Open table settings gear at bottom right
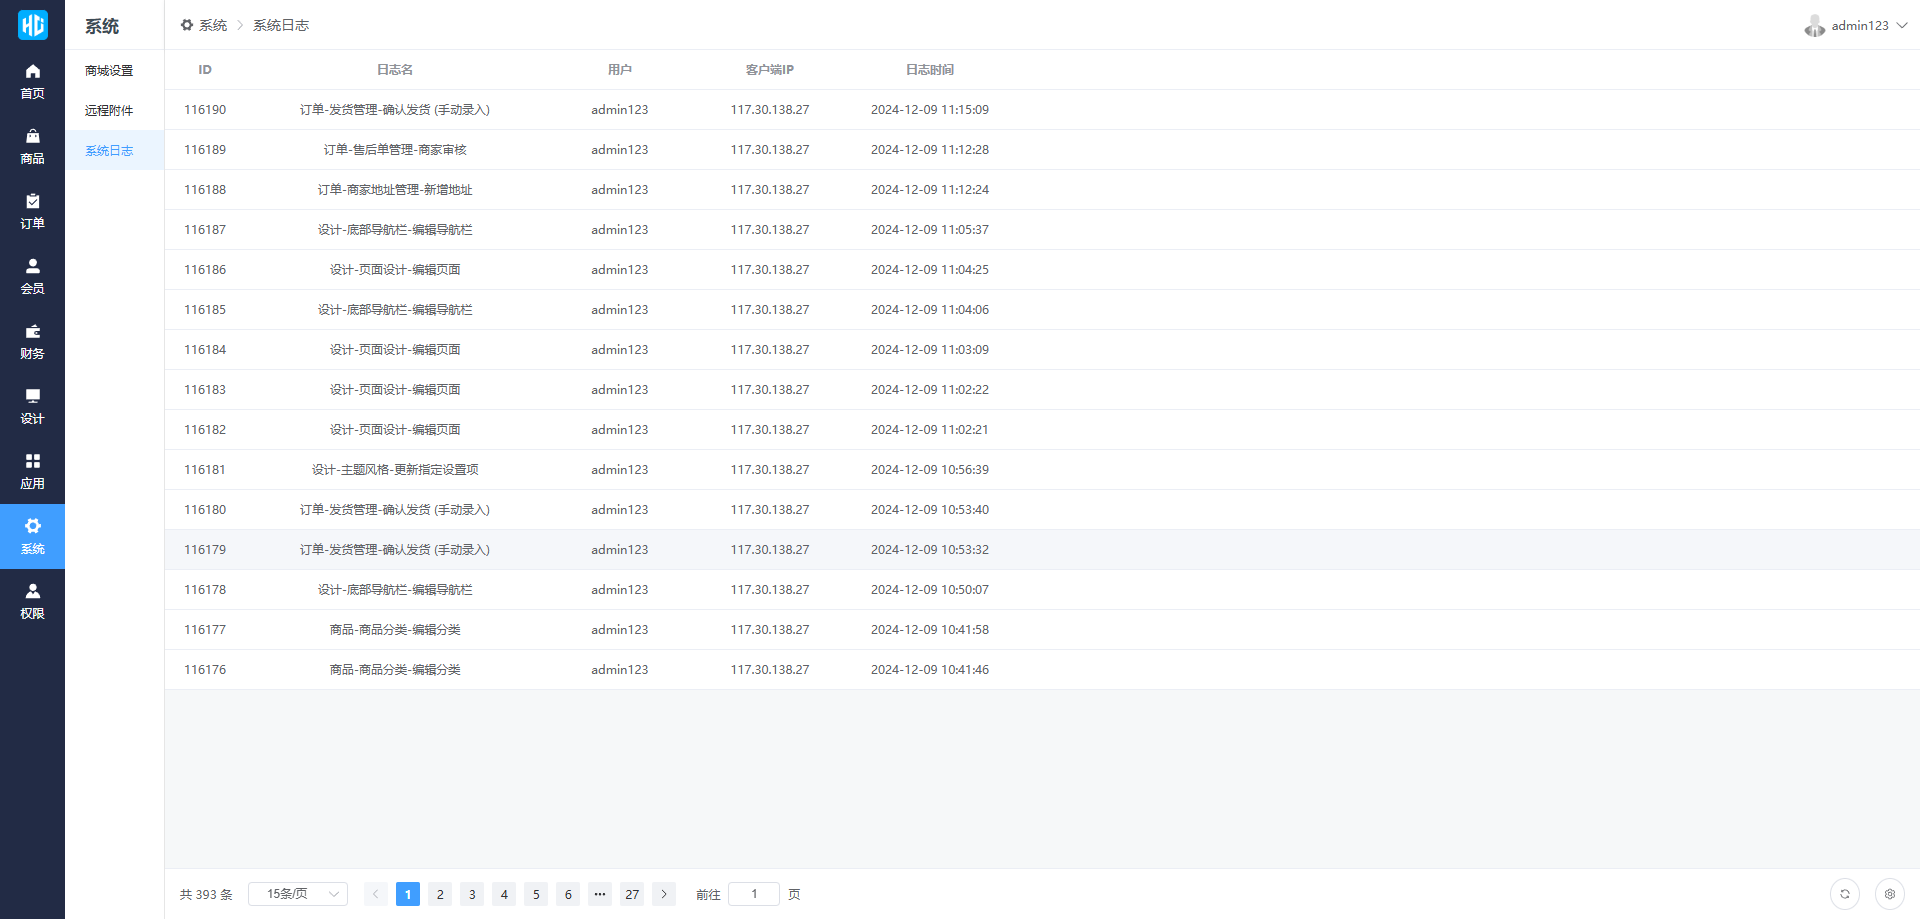Screen dimensions: 1920x919 1889,894
